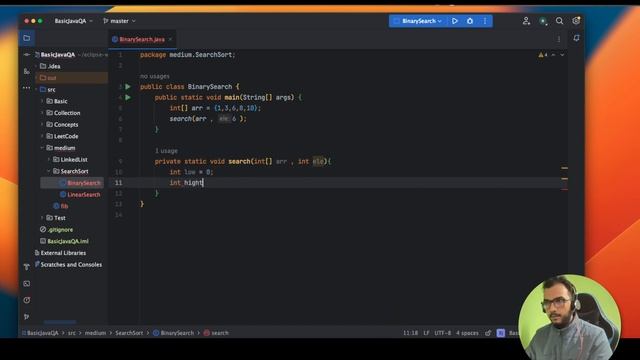This screenshot has width=640, height=360.
Task: Debug the BinarySearch configuration
Action: (x=470, y=21)
